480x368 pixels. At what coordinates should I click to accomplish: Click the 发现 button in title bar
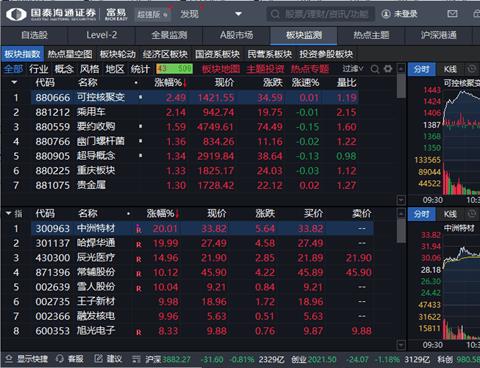[189, 14]
